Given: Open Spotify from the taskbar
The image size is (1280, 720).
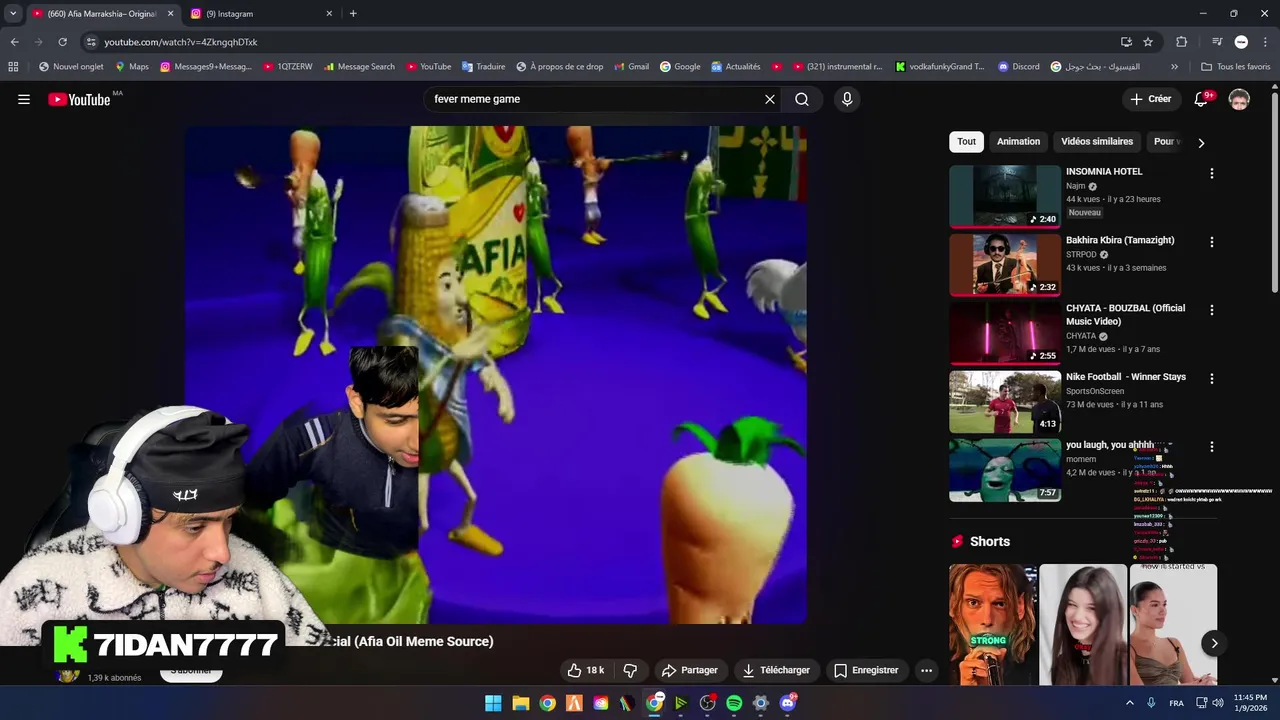Looking at the screenshot, I should pos(734,703).
